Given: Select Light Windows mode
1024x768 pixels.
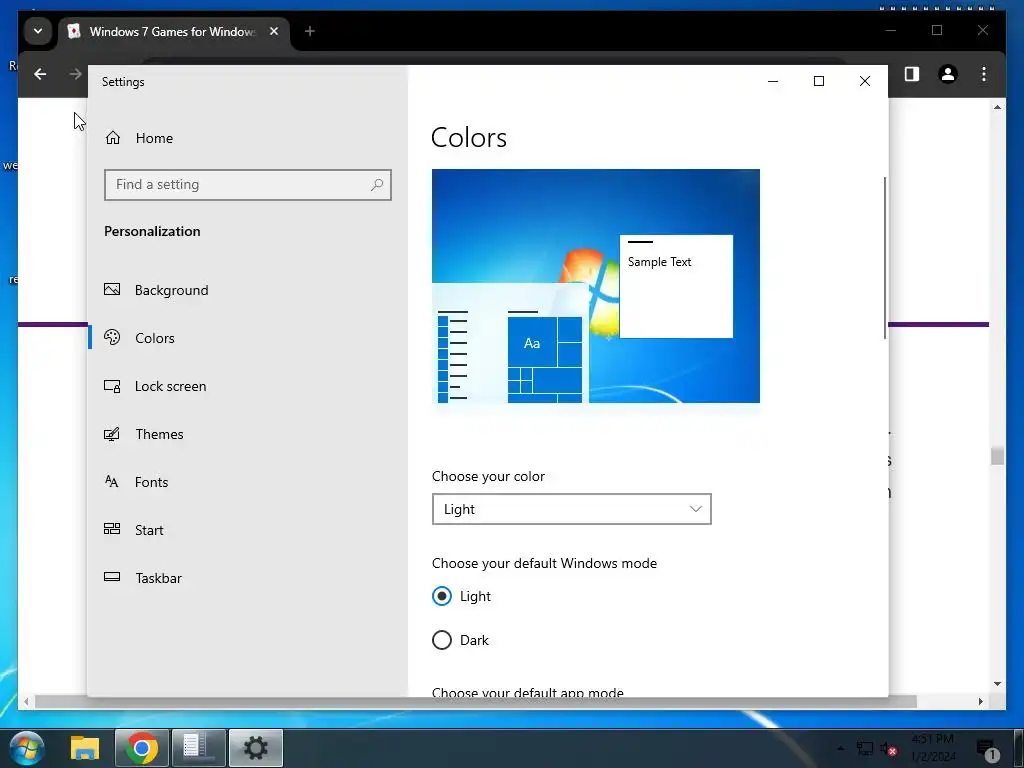Looking at the screenshot, I should [442, 596].
